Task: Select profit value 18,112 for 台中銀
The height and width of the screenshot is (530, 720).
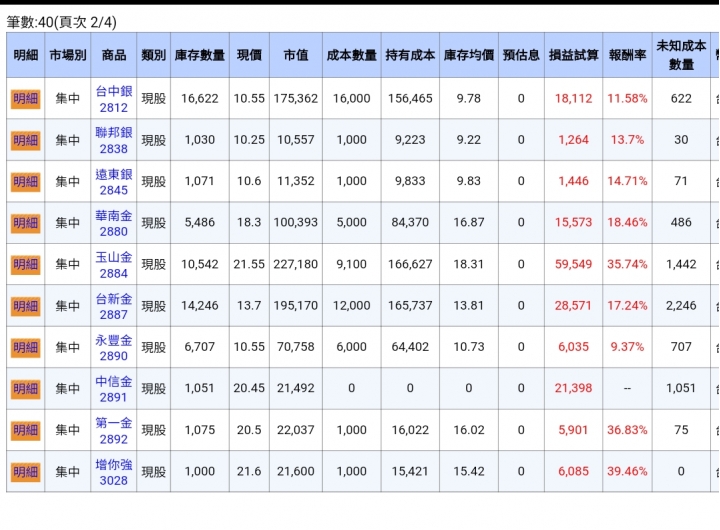Action: (x=574, y=99)
